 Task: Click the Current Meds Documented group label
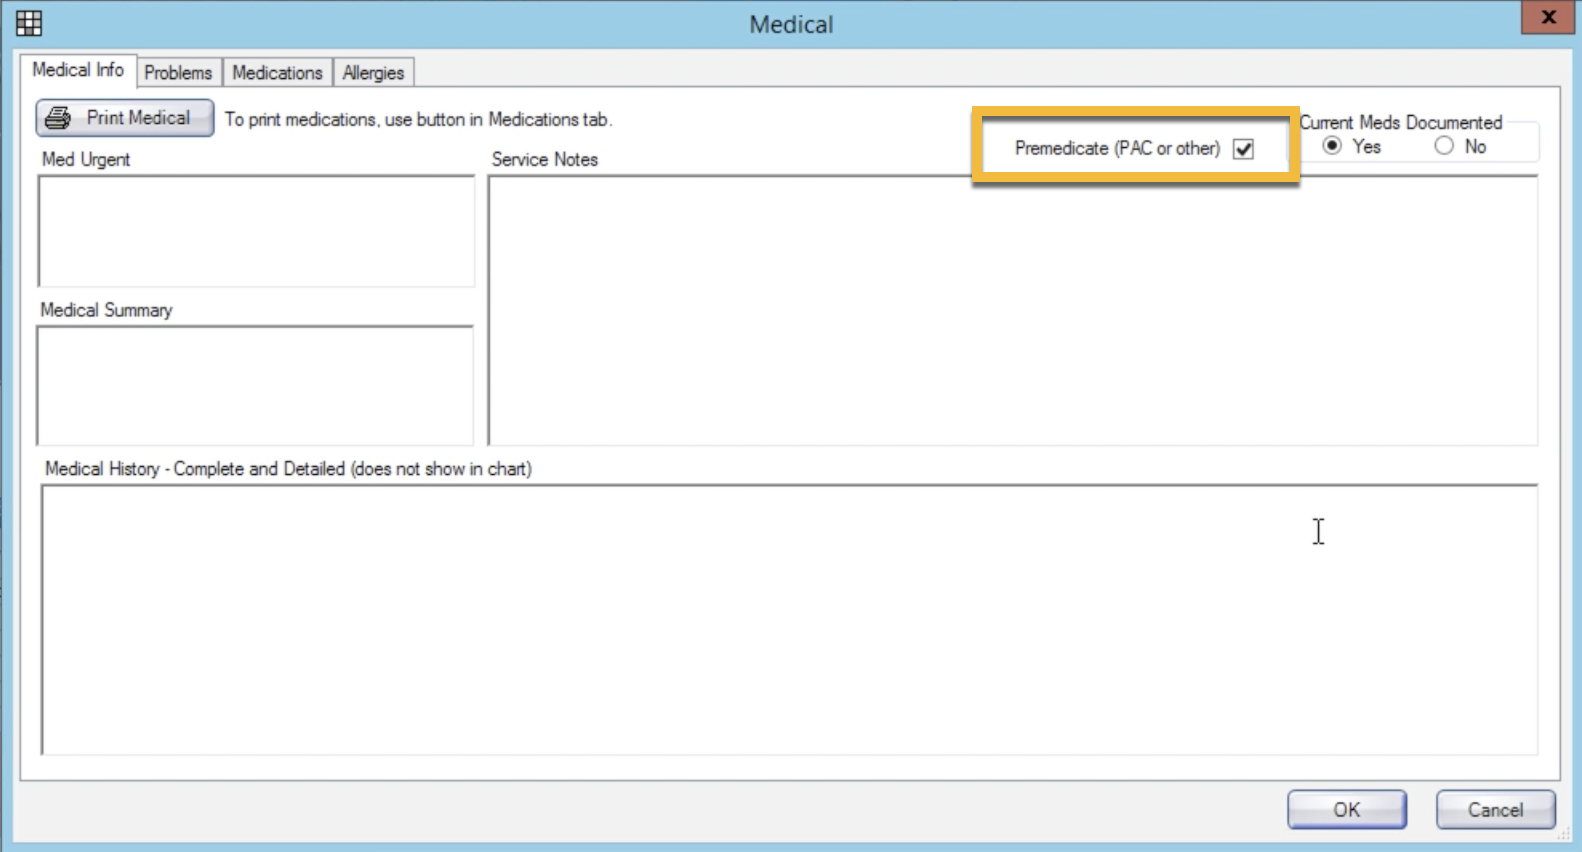1400,122
